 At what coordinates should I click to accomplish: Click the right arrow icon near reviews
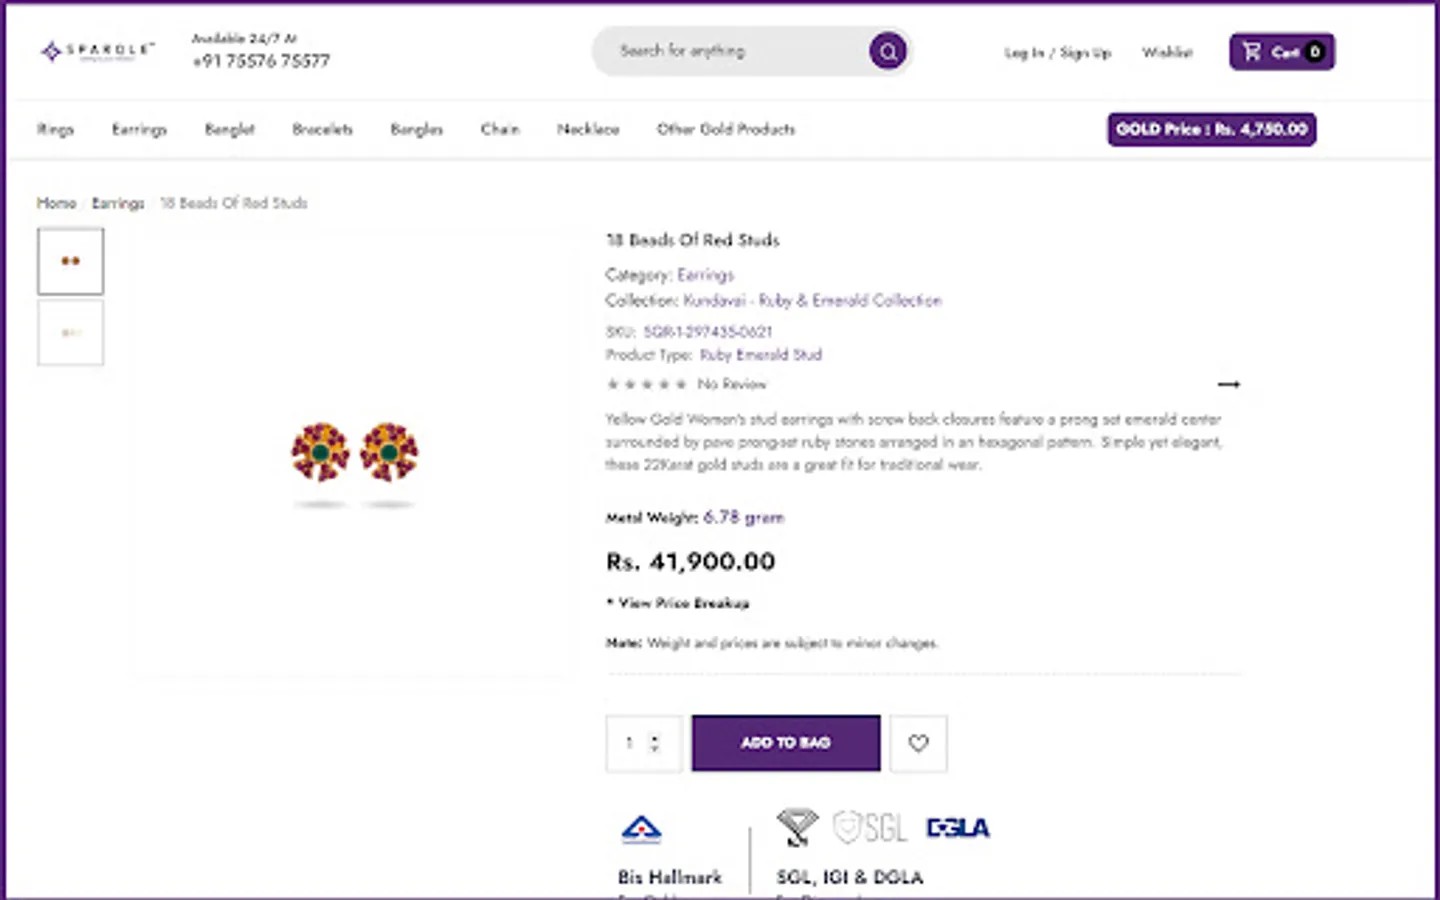pos(1228,384)
